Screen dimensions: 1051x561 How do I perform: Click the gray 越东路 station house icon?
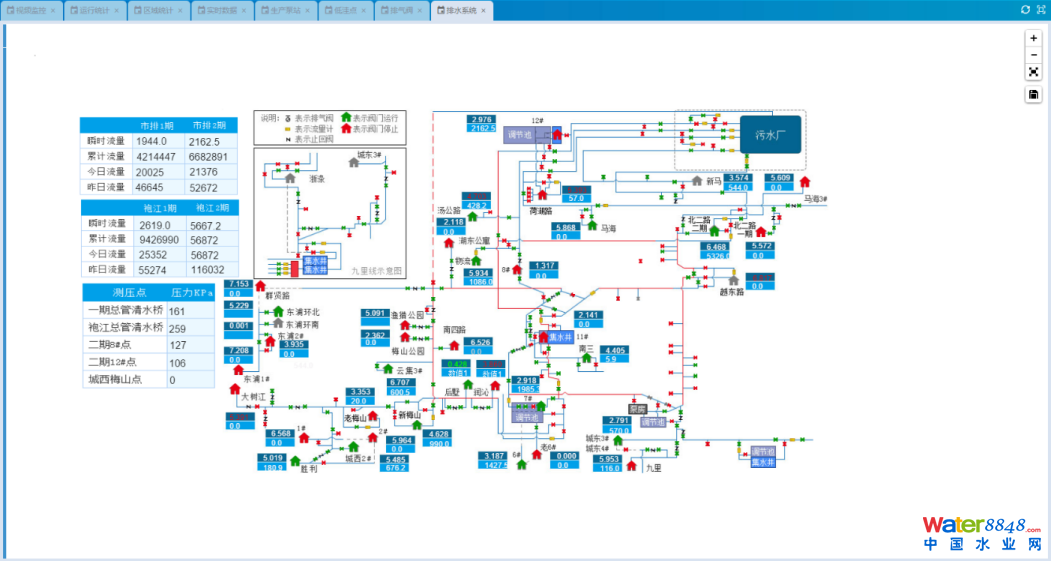(x=734, y=280)
